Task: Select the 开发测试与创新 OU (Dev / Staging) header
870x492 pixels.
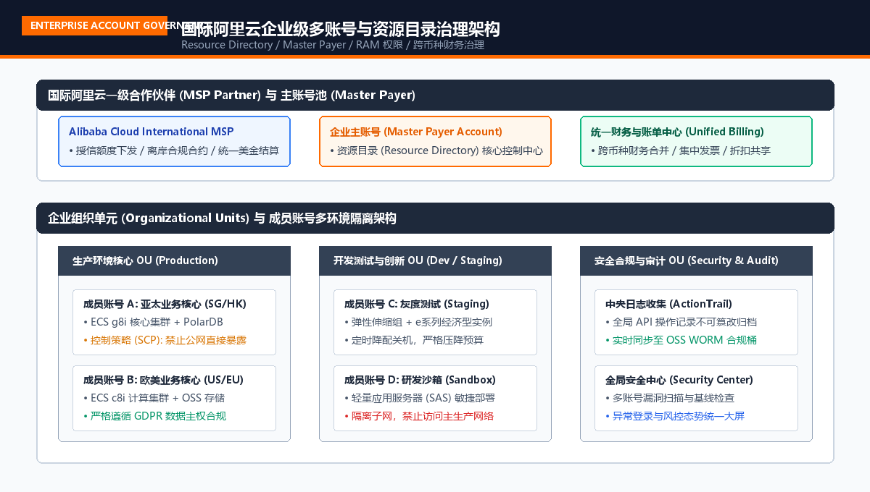Action: click(435, 261)
